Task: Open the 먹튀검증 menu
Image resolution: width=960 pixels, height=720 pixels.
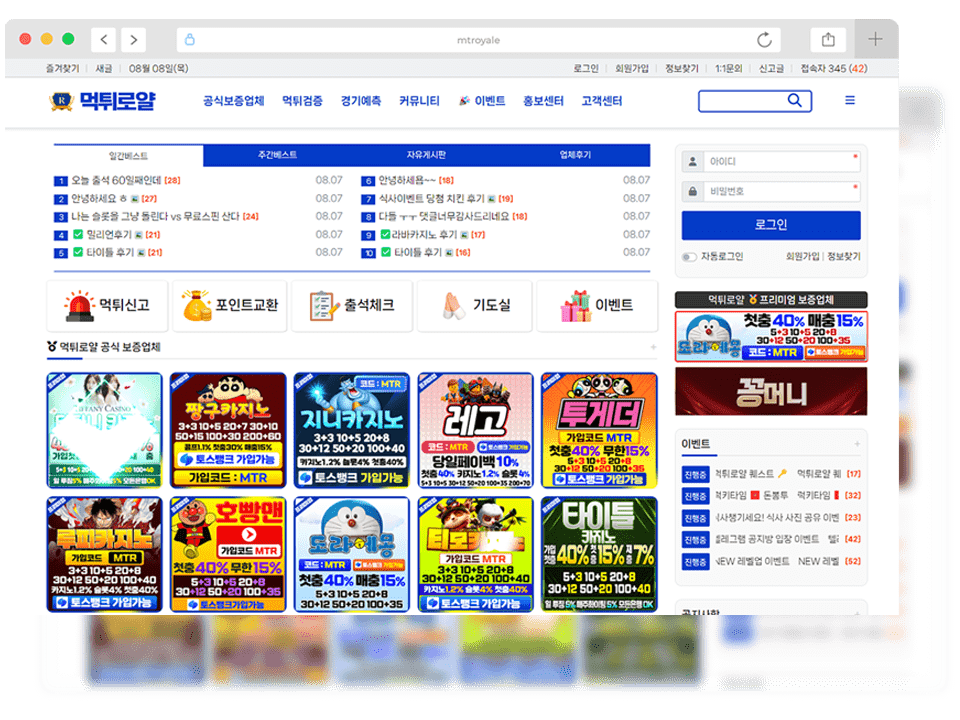Action: pos(302,101)
